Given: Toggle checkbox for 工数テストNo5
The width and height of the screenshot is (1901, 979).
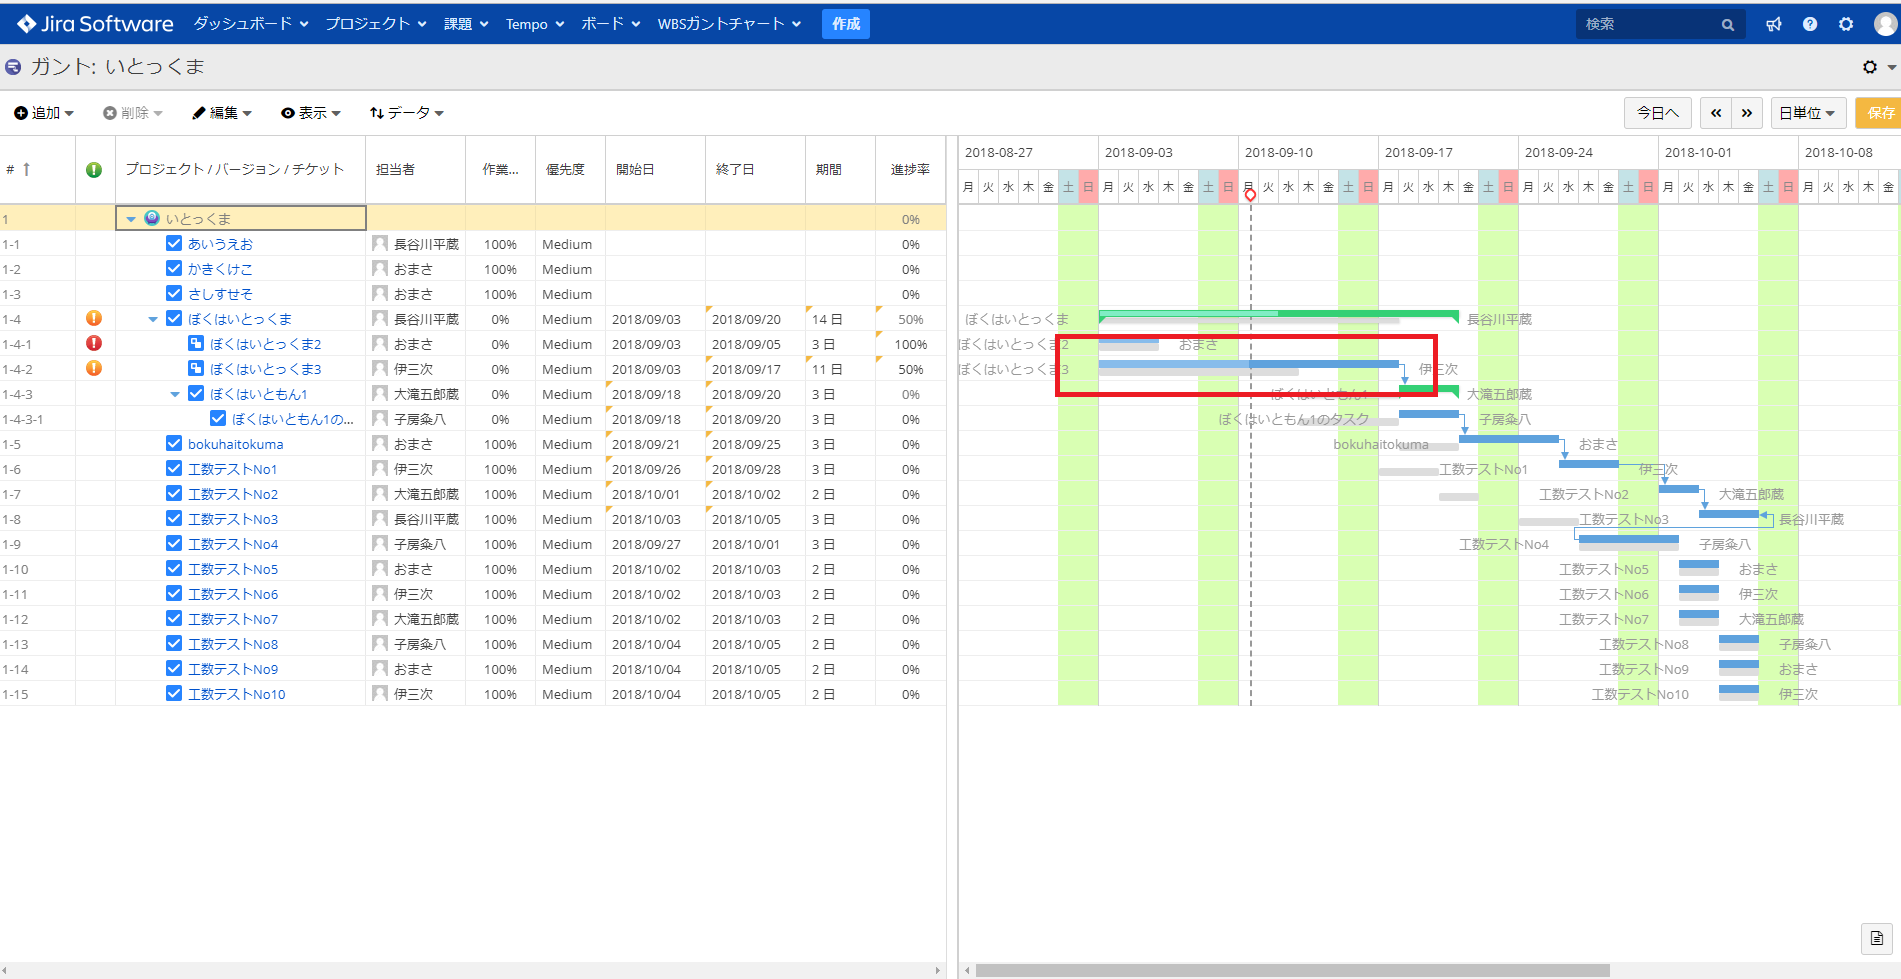Looking at the screenshot, I should (174, 568).
